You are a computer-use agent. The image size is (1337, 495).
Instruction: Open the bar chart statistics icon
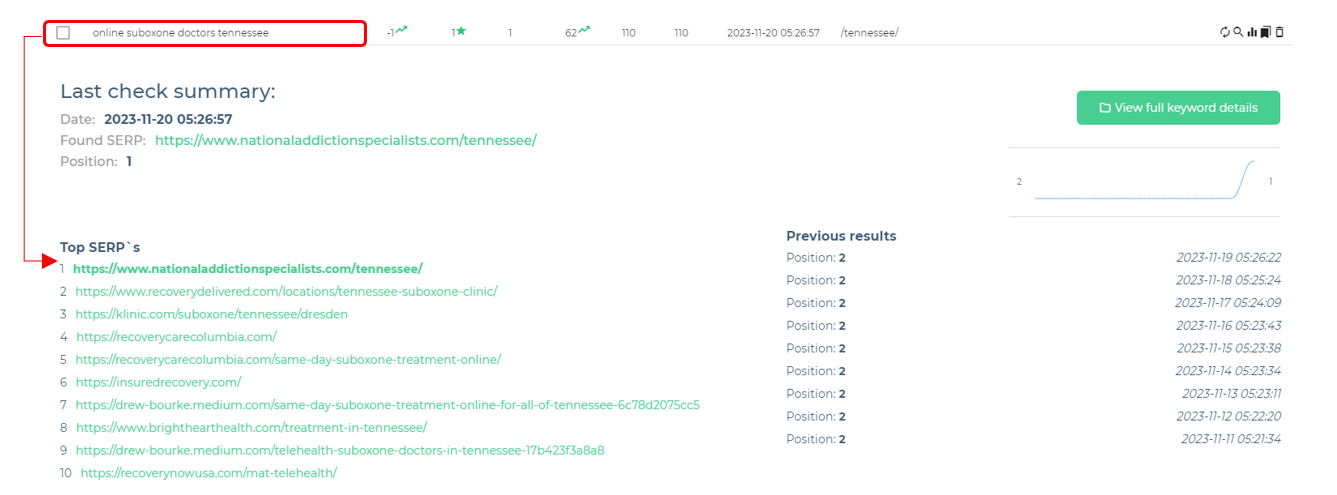coord(1252,32)
